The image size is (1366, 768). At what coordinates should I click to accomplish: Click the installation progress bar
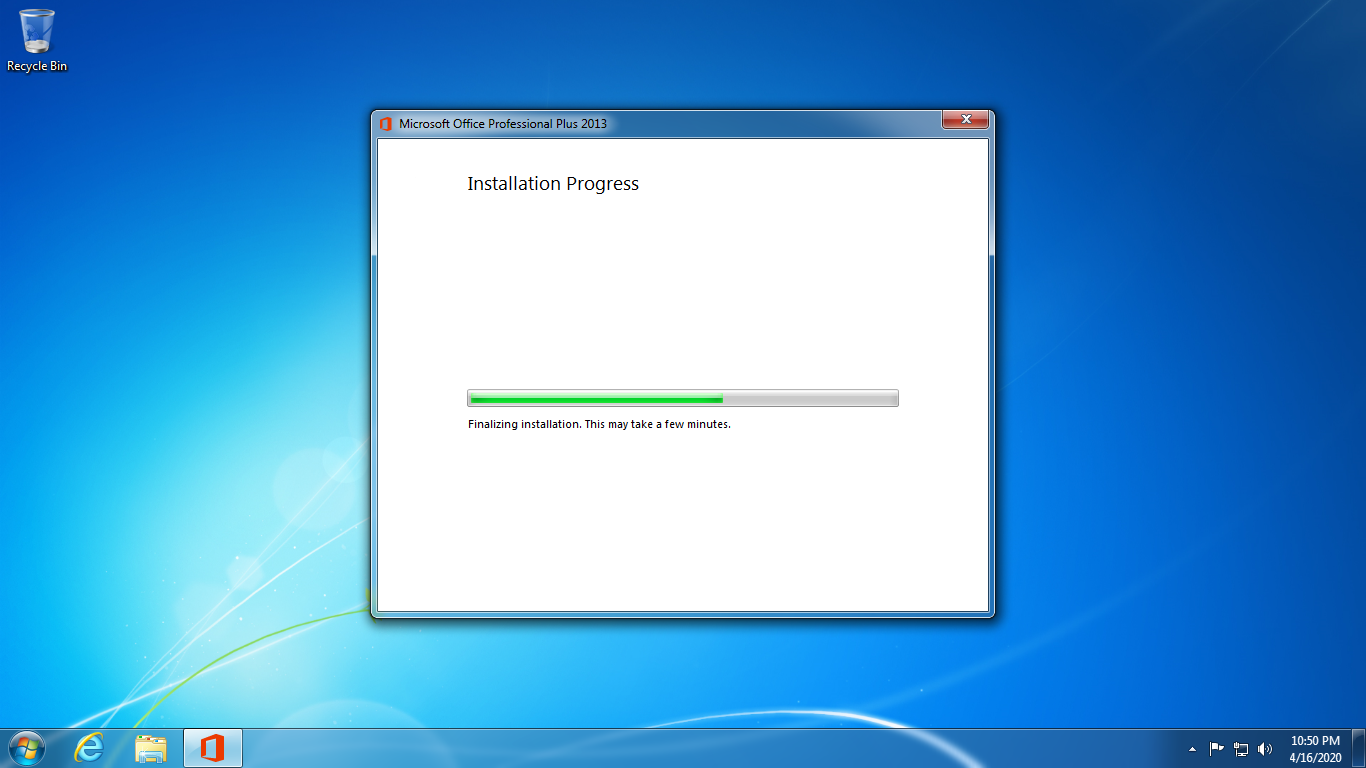coord(683,398)
